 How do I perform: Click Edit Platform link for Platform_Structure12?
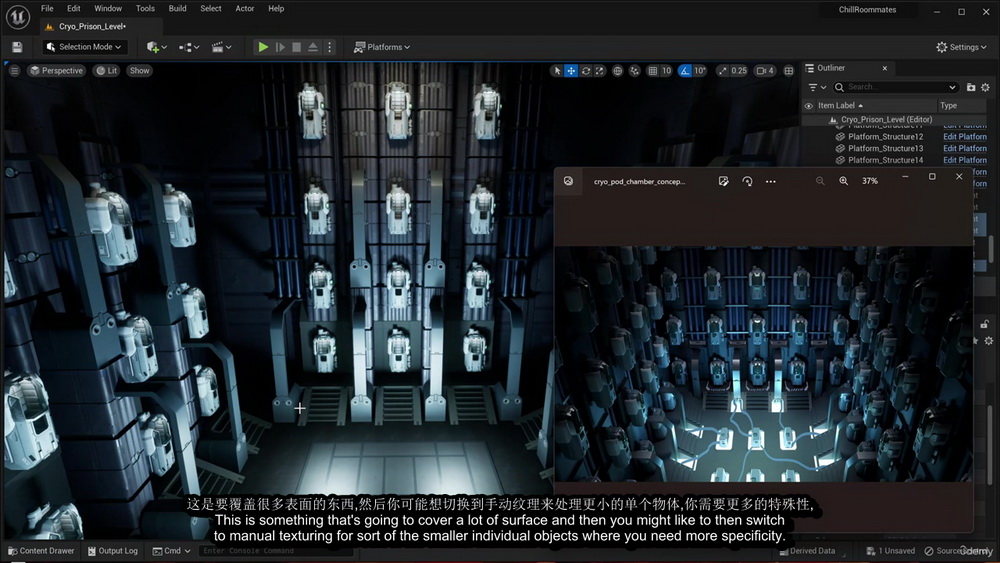click(x=965, y=137)
